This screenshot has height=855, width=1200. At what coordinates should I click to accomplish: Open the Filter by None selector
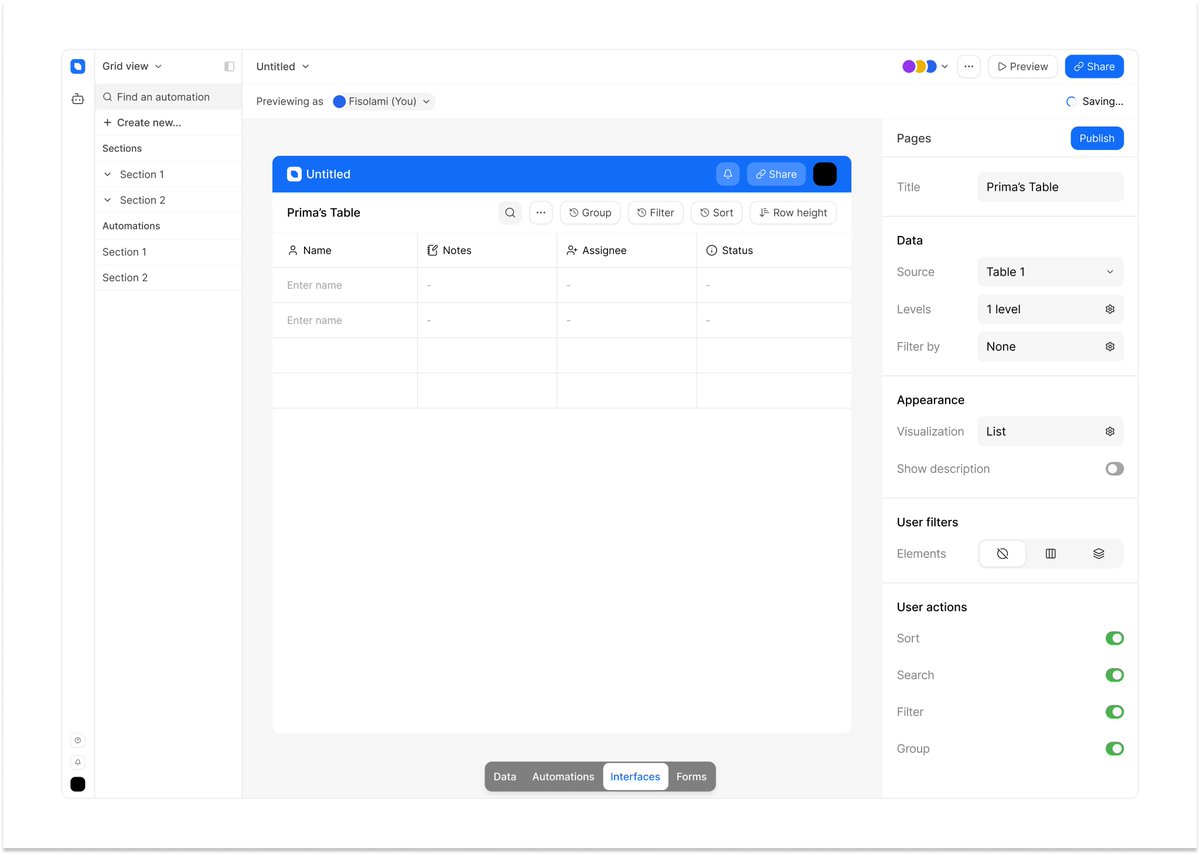click(1050, 347)
